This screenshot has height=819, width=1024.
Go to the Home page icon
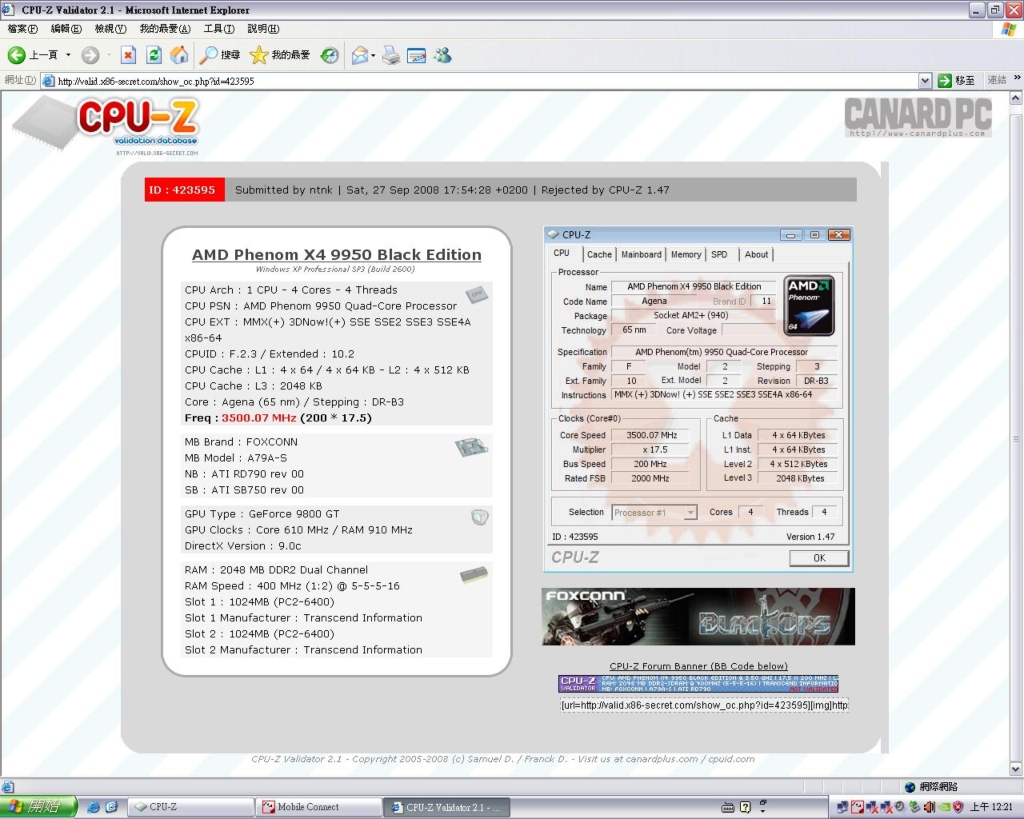point(179,55)
